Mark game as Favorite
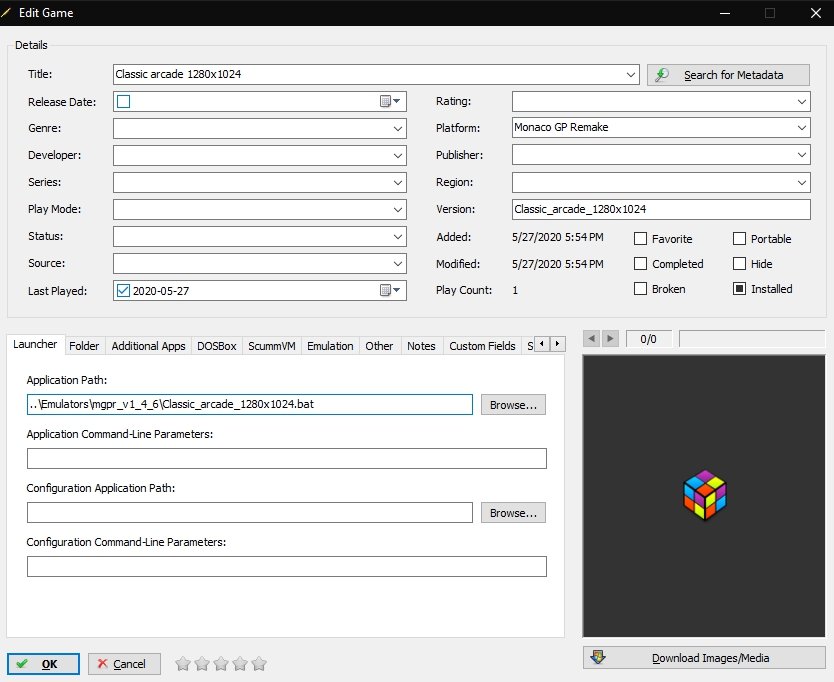The image size is (834, 682). point(640,238)
